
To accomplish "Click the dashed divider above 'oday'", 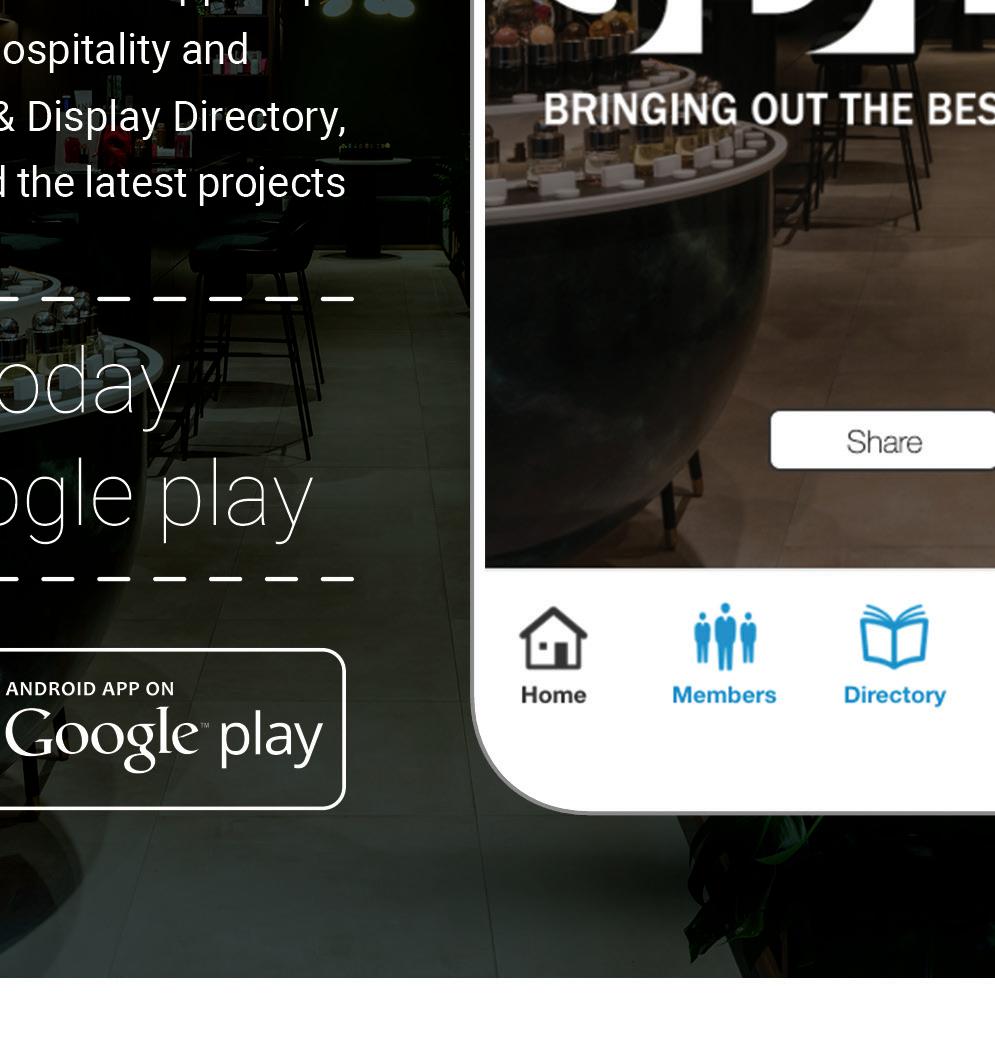I will pyautogui.click(x=177, y=298).
